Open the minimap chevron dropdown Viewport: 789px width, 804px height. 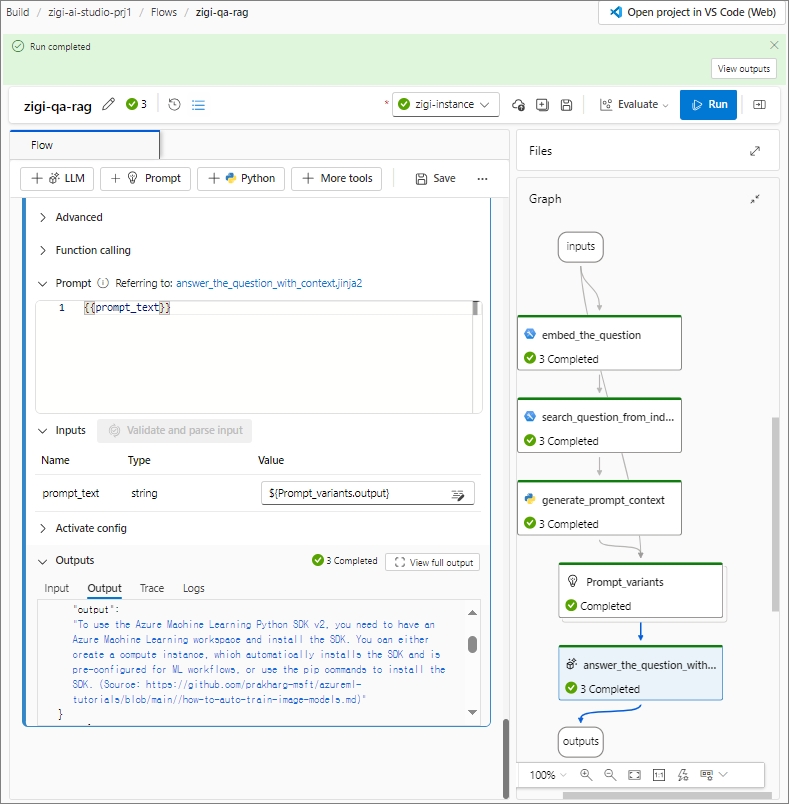point(723,775)
